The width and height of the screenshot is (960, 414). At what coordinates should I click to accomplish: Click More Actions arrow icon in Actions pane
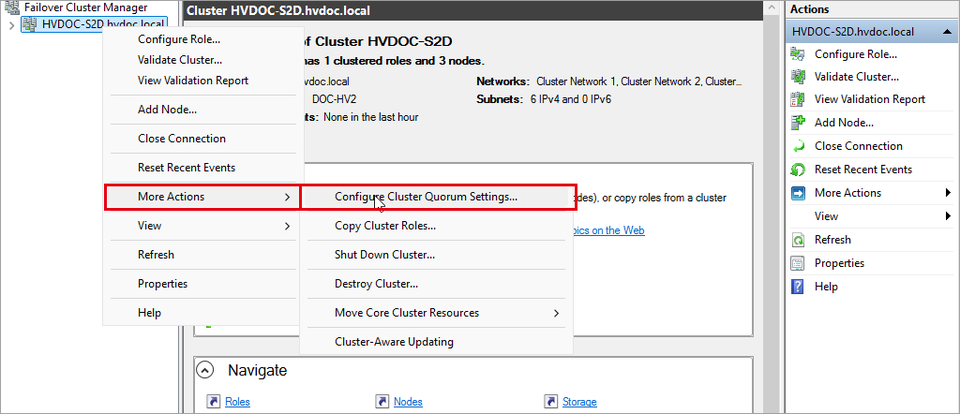798,193
